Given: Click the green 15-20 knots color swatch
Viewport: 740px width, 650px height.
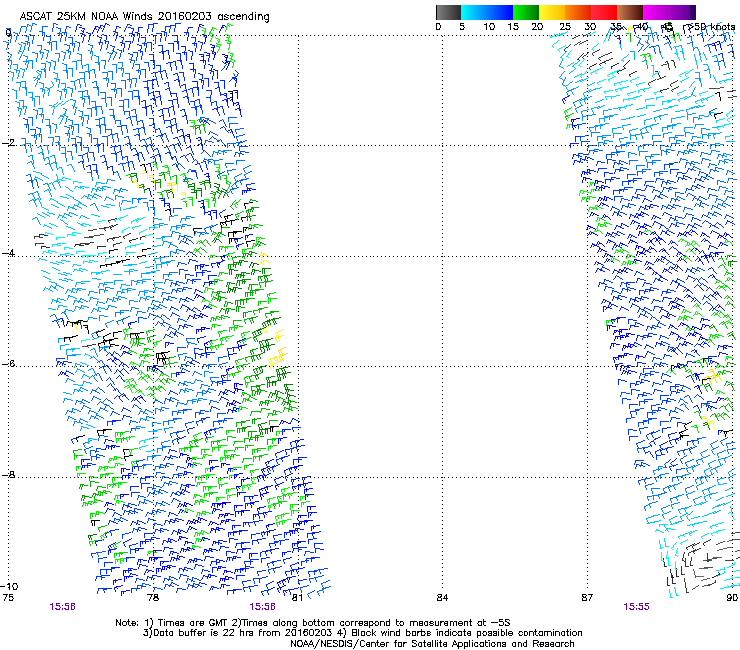Looking at the screenshot, I should click(x=526, y=12).
